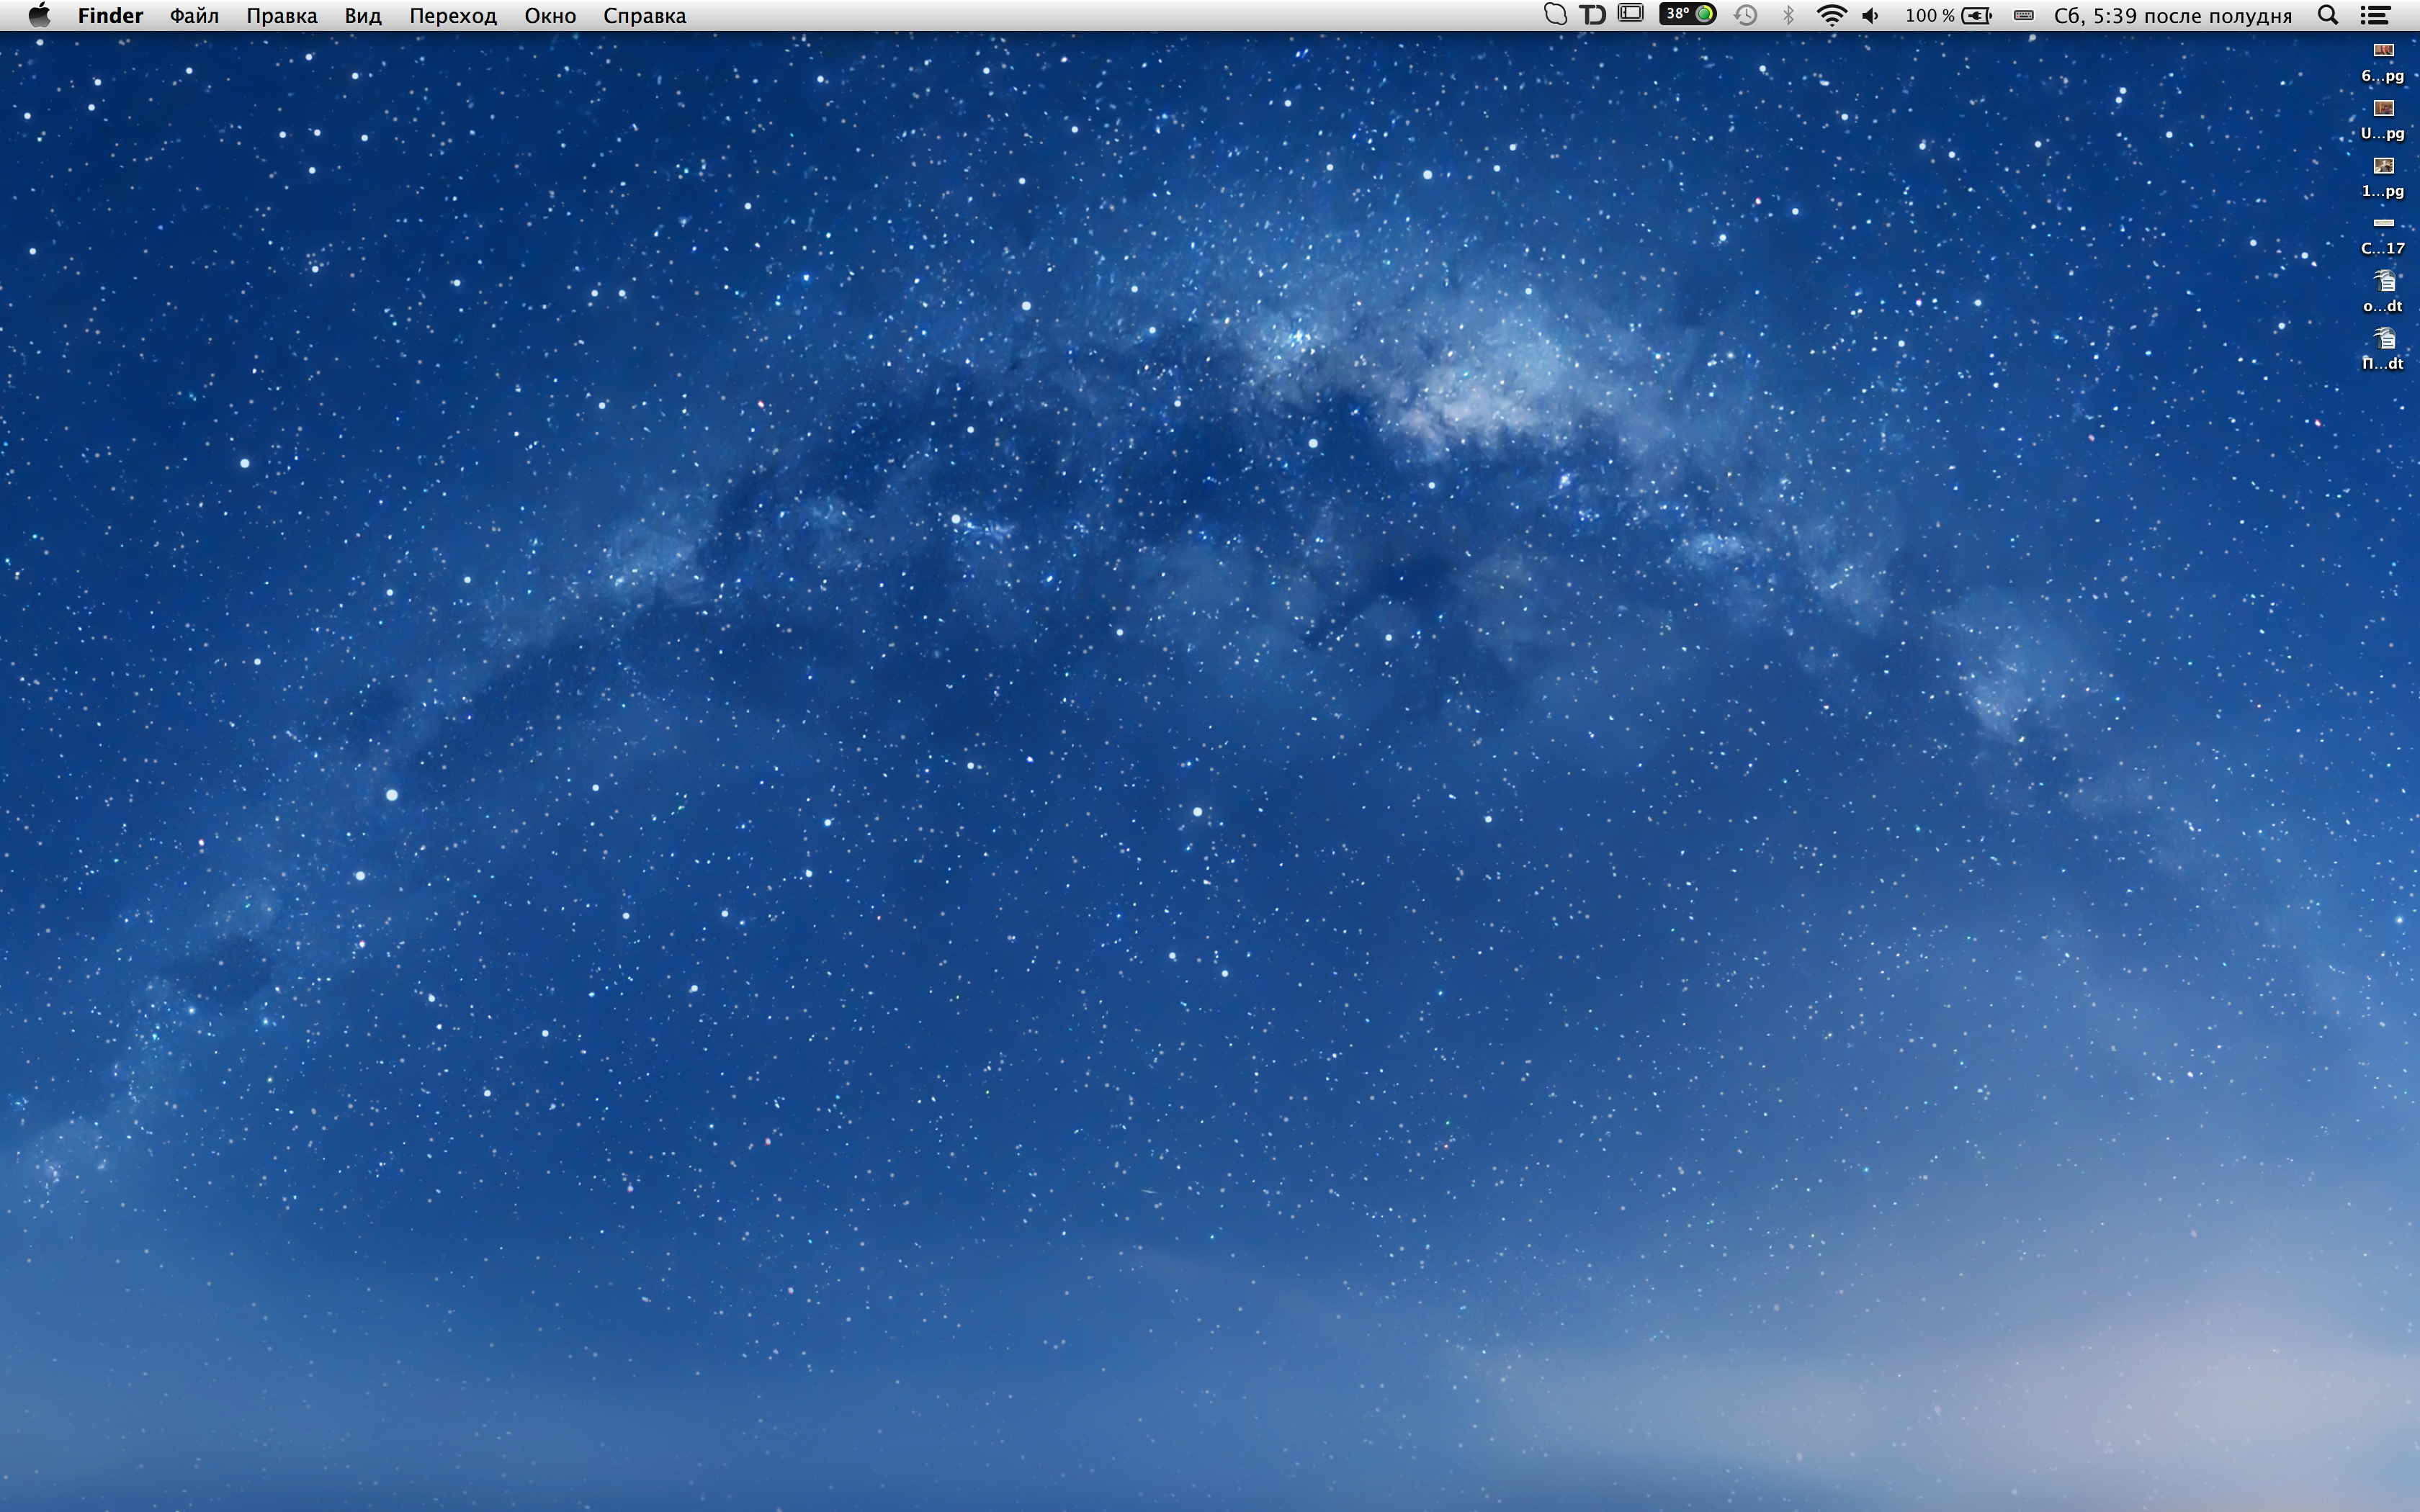Select the U…pg image thumbnail
The image size is (2420, 1512).
coord(2383,108)
